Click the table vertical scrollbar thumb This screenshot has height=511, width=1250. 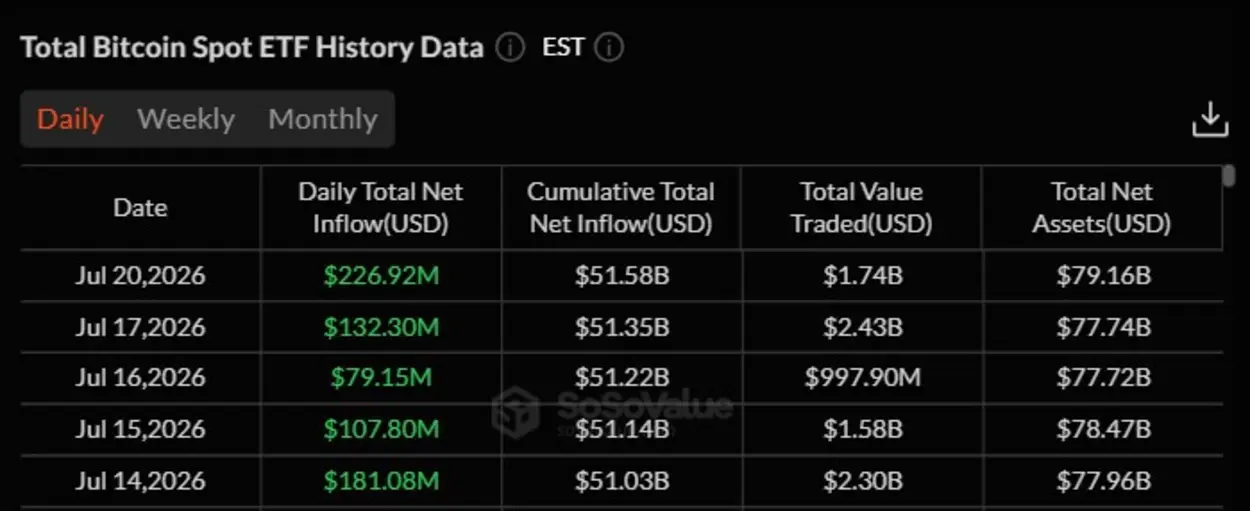[1229, 176]
